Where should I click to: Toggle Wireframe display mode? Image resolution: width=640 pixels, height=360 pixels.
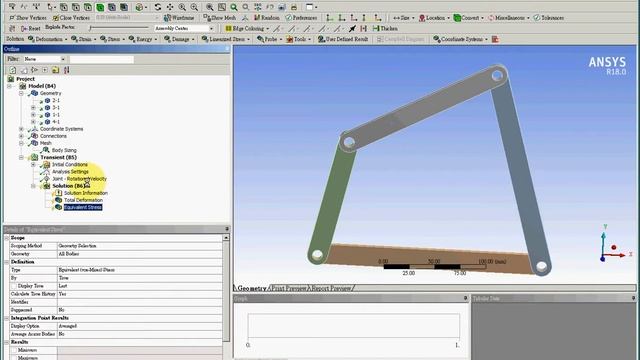179,18
